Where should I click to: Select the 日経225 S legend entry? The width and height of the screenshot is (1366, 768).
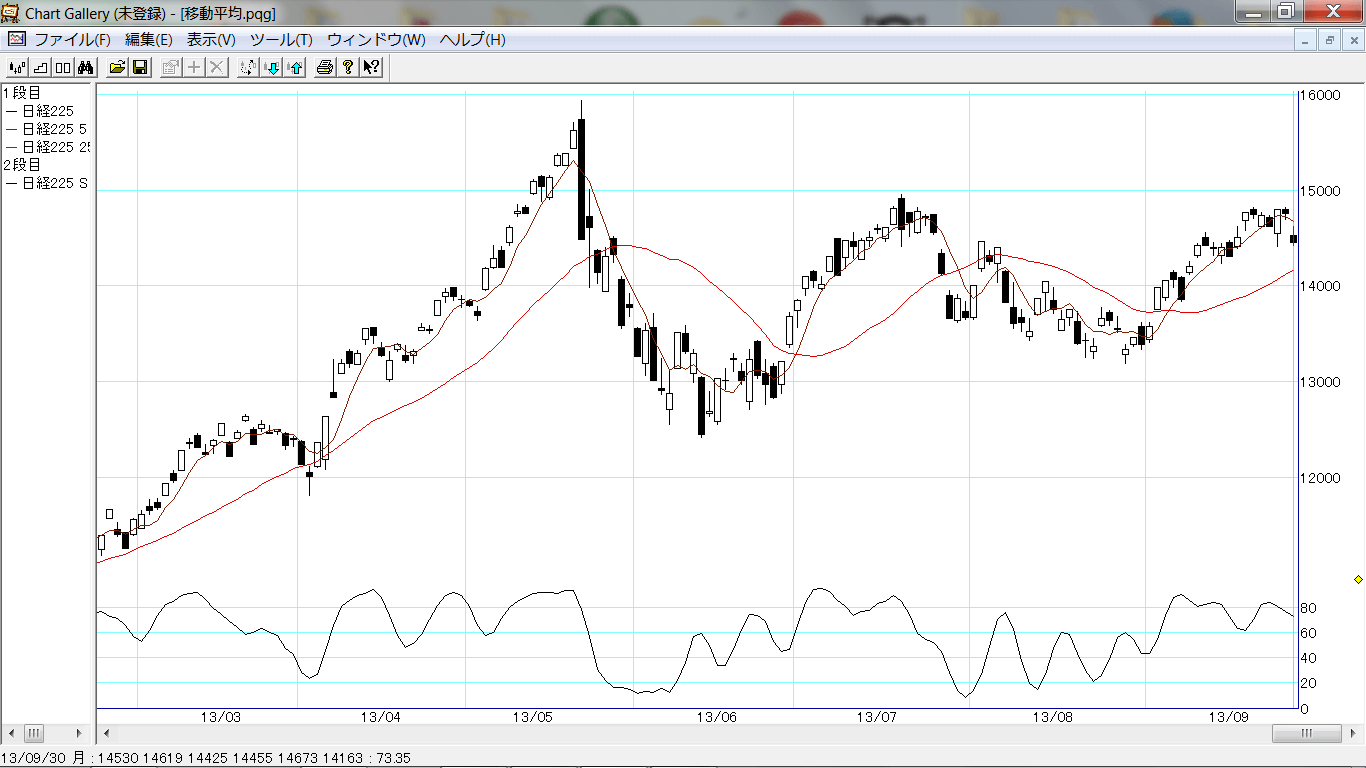(x=46, y=183)
